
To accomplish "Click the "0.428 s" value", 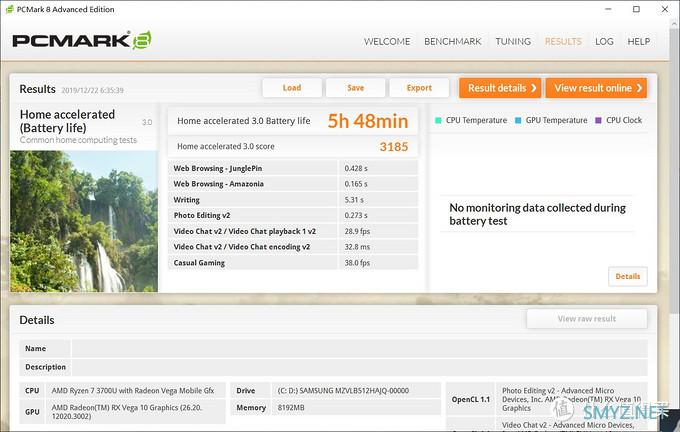I will coord(356,168).
